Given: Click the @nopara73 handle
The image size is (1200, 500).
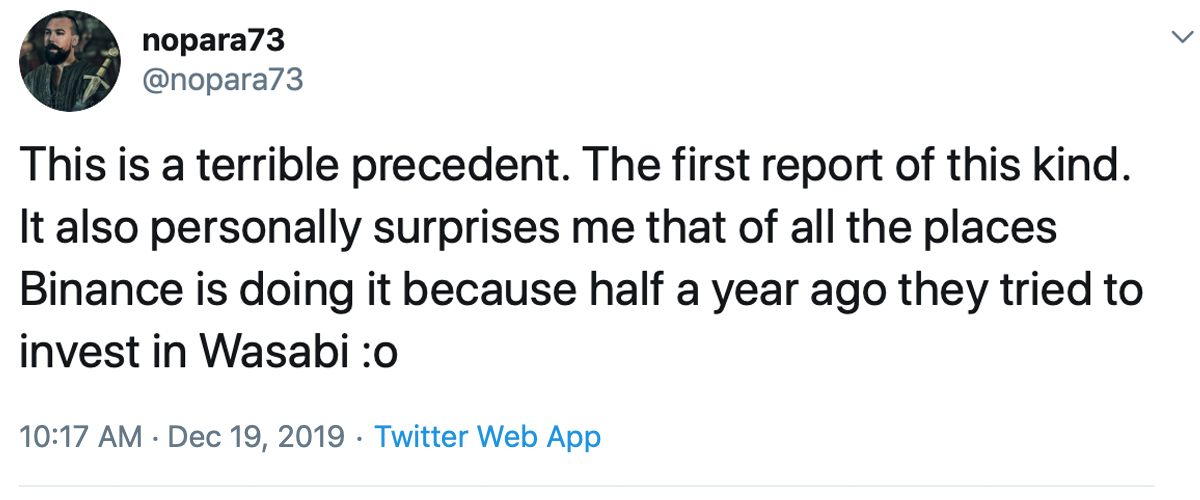Looking at the screenshot, I should (x=224, y=79).
